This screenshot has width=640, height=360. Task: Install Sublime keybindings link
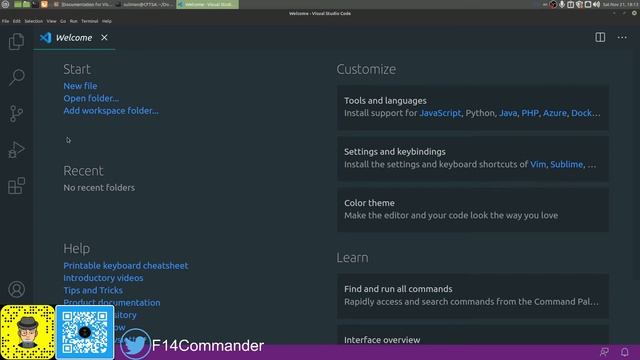point(567,164)
